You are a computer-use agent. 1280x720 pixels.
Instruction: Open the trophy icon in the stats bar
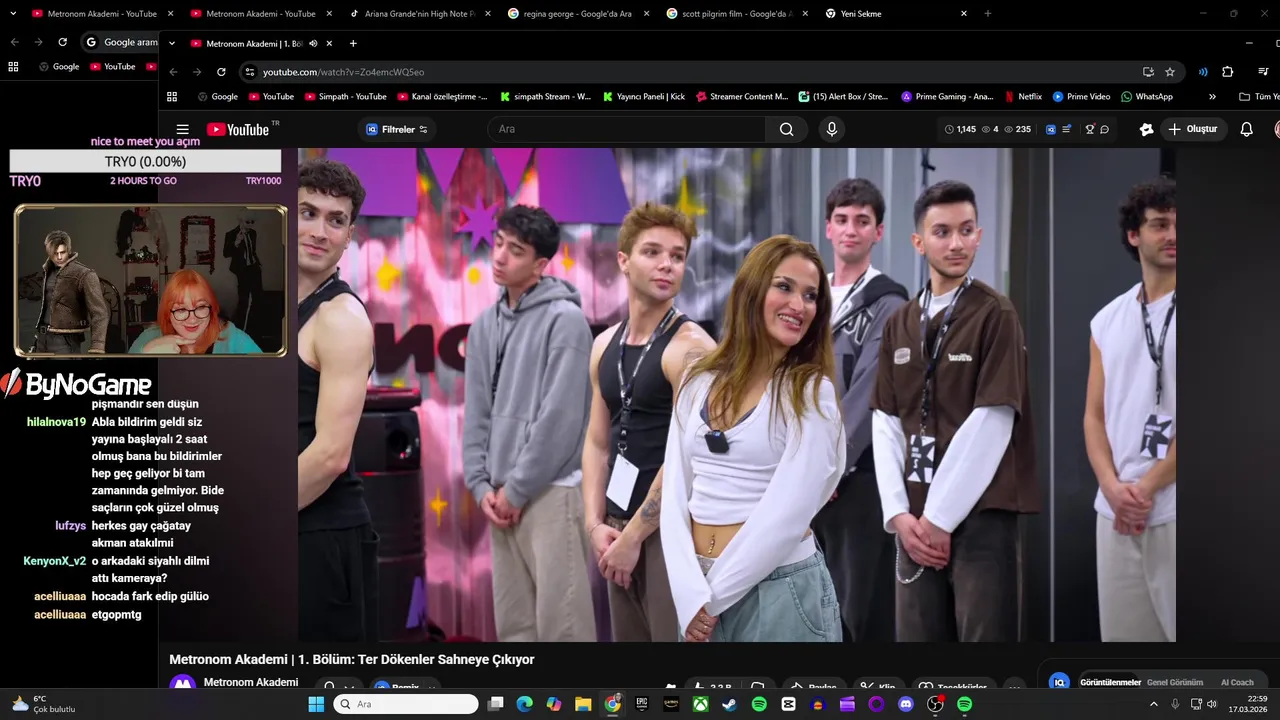(1090, 129)
